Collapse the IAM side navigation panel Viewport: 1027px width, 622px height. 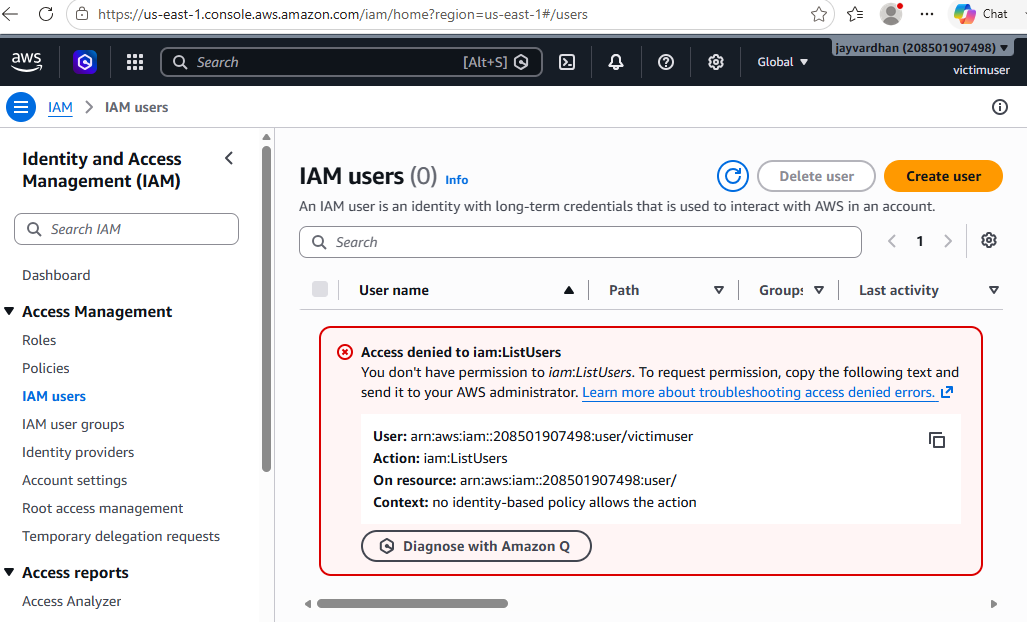pyautogui.click(x=229, y=158)
